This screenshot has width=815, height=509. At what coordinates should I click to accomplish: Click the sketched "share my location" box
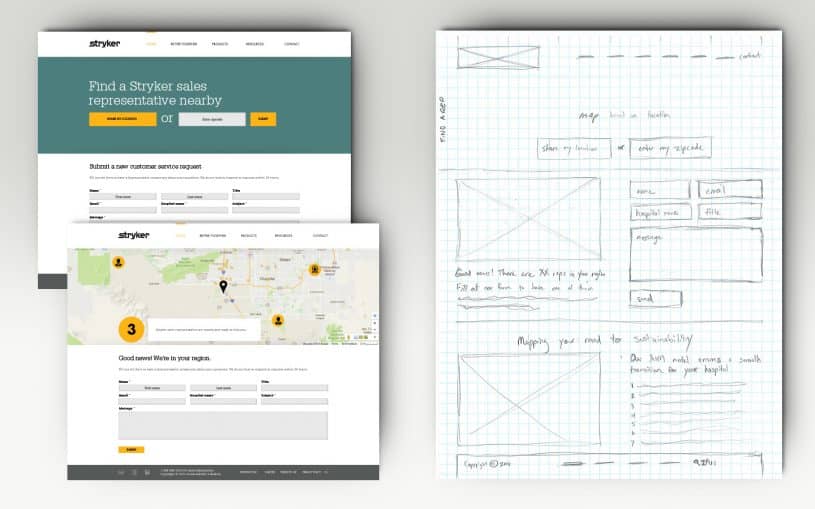pos(574,149)
